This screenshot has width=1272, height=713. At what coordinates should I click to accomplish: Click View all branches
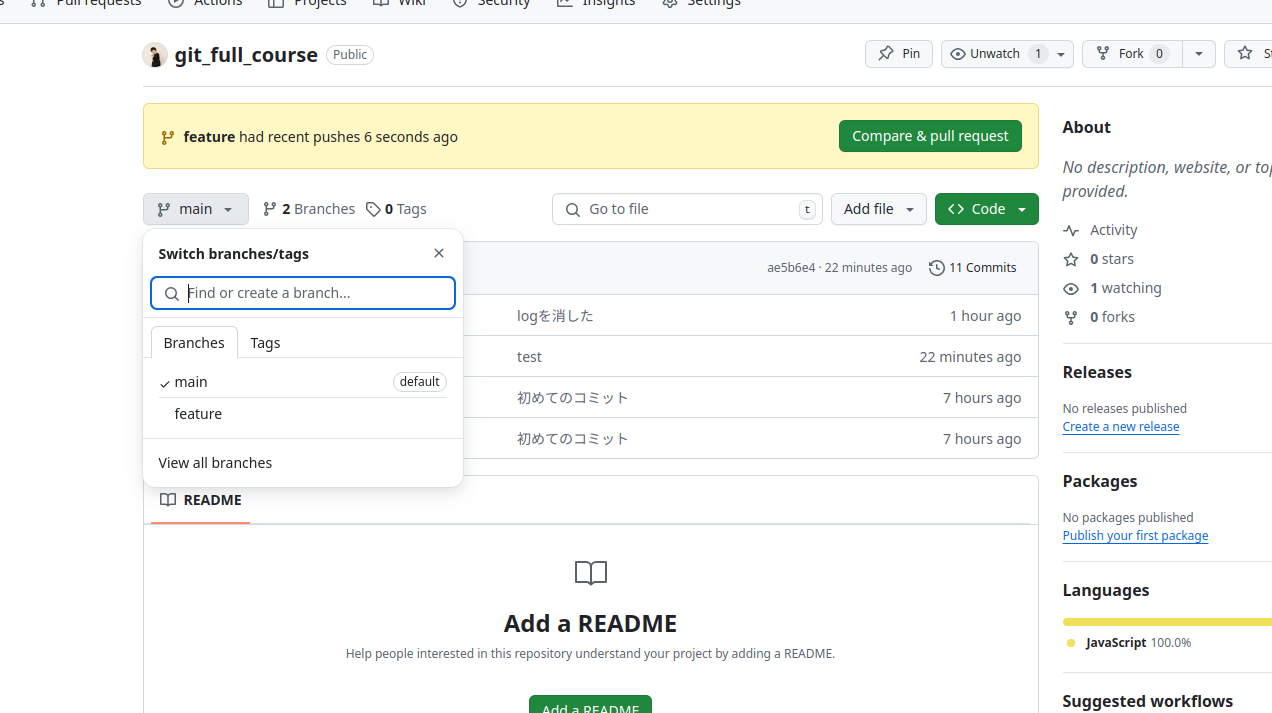coord(215,463)
